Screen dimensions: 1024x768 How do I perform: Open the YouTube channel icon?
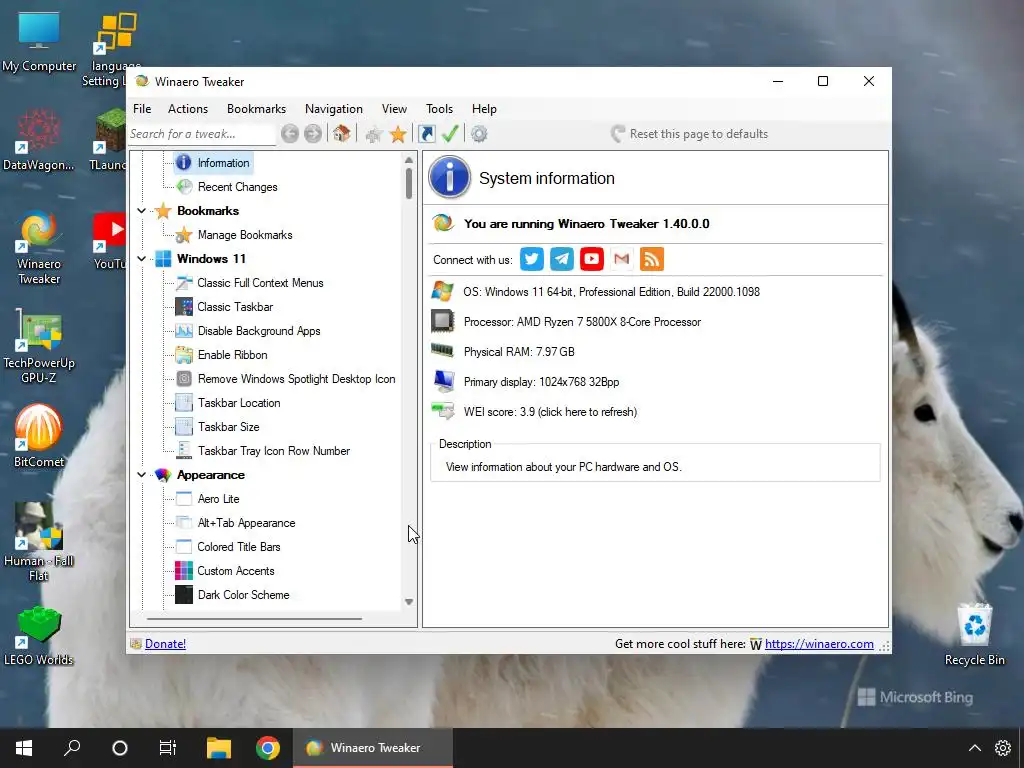[x=592, y=259]
